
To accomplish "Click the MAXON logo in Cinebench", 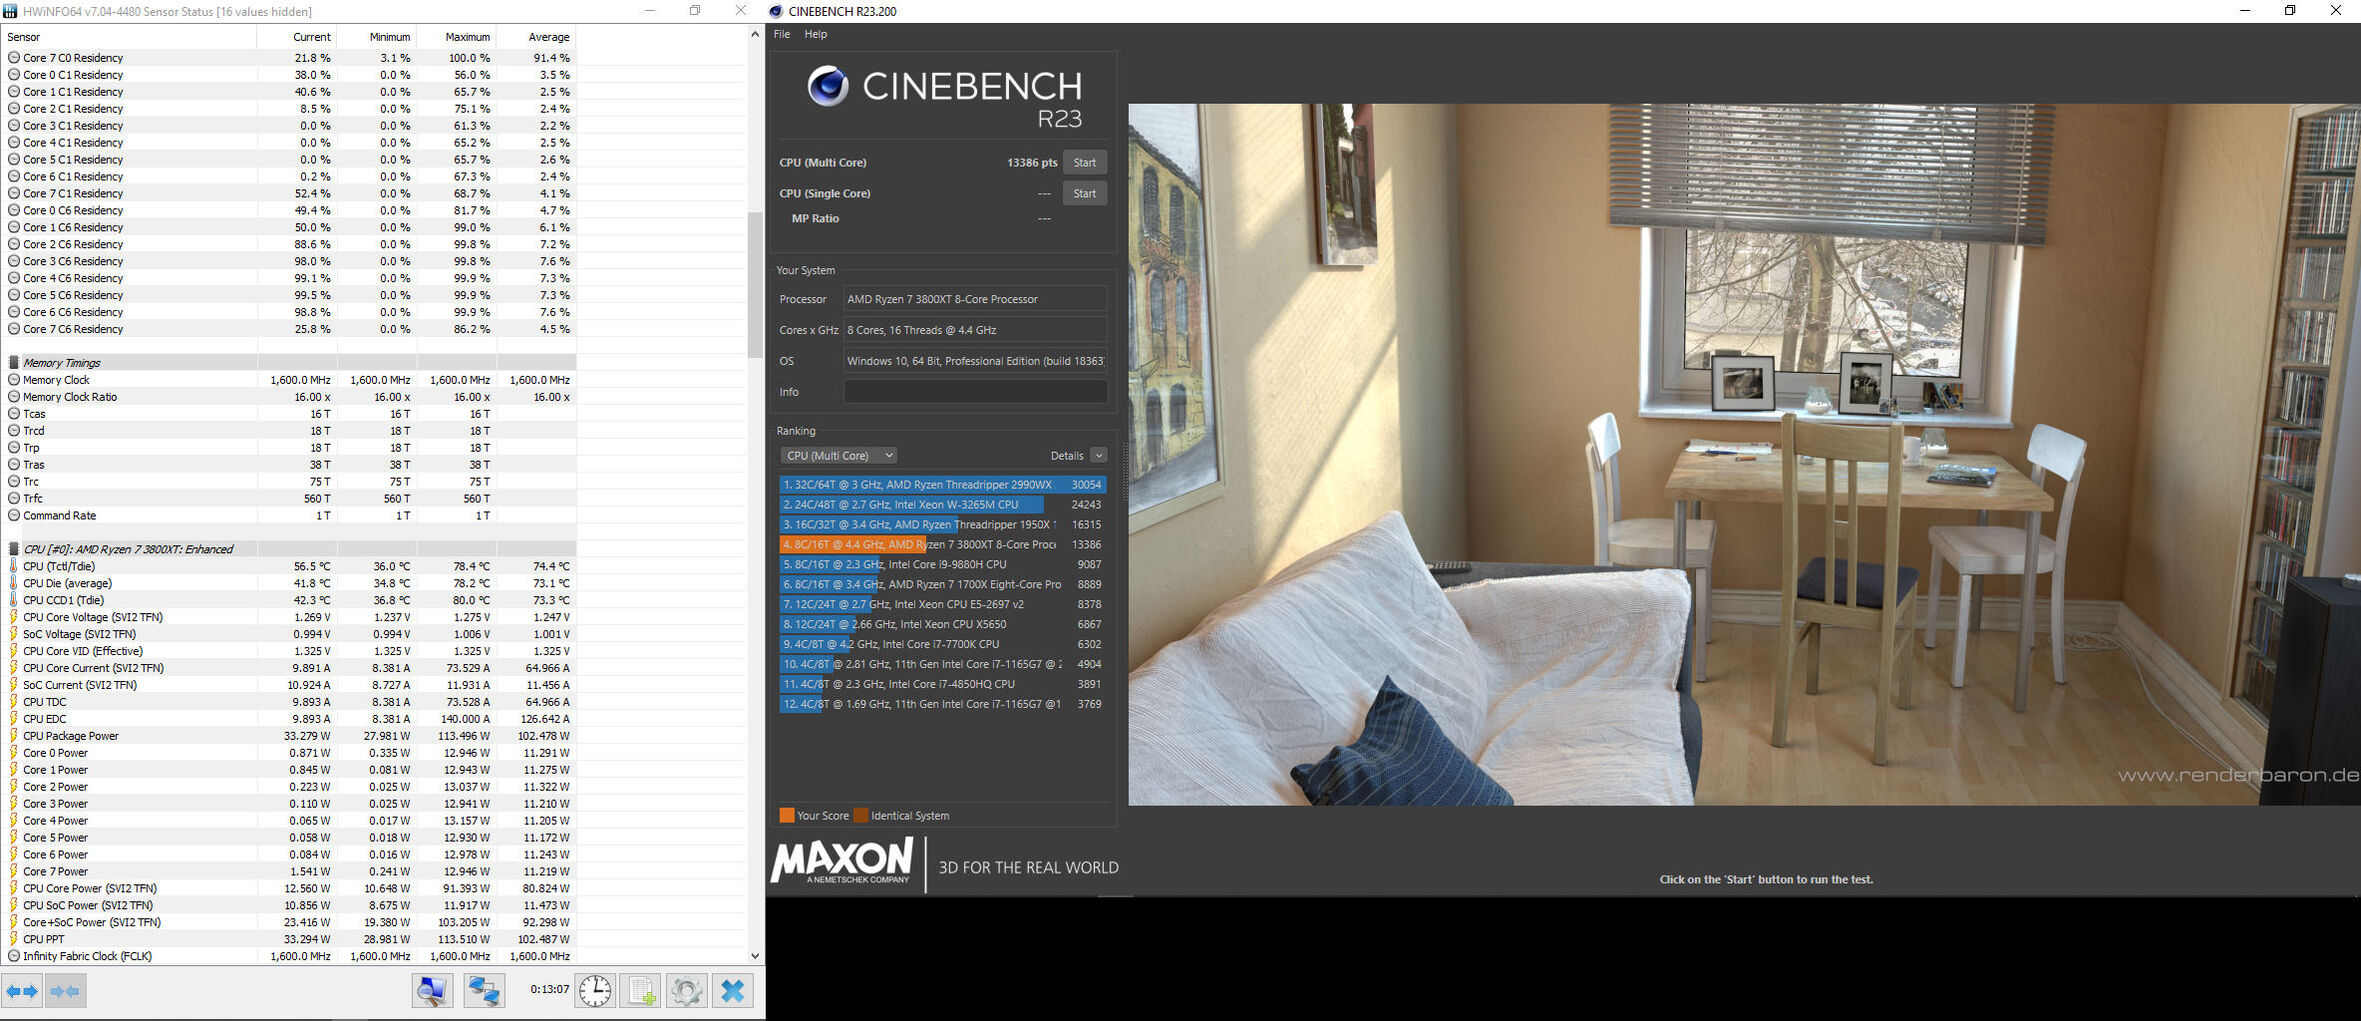I will coord(841,861).
